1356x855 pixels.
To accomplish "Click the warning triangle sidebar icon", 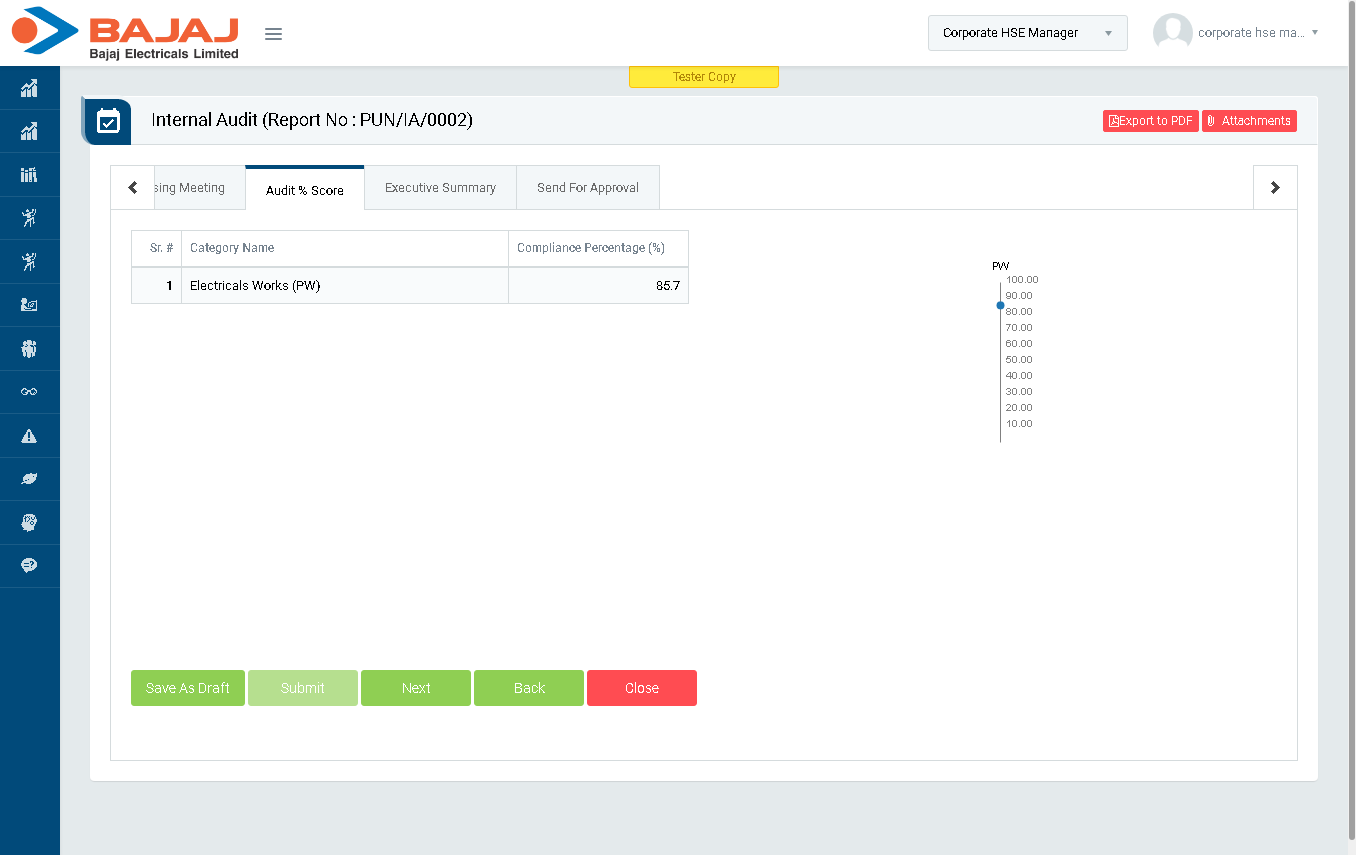I will [29, 436].
